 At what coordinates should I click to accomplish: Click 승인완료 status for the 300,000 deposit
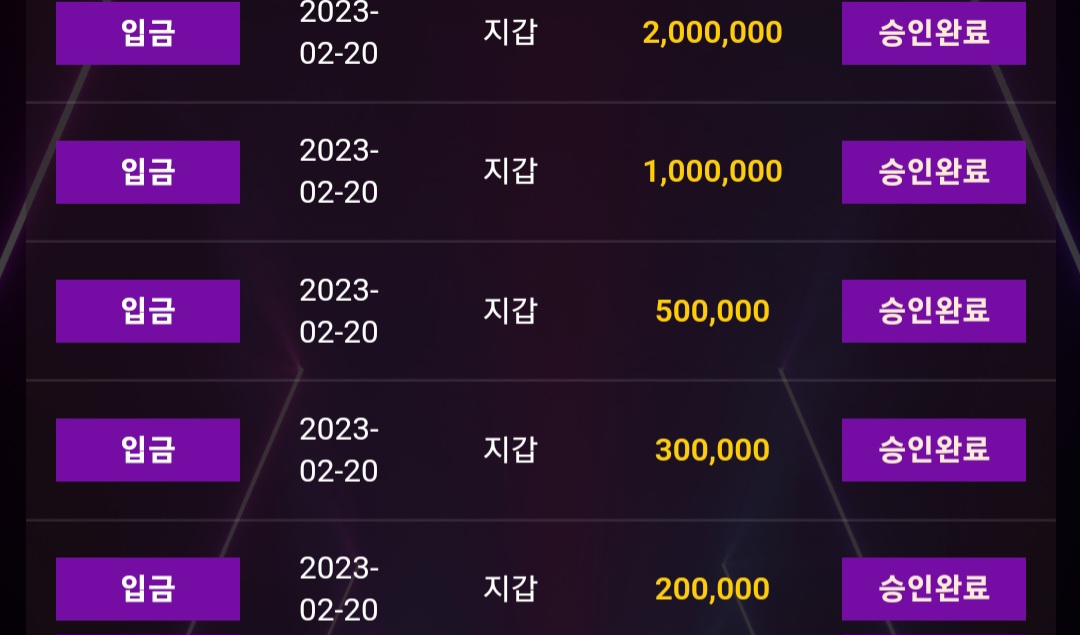click(x=933, y=450)
